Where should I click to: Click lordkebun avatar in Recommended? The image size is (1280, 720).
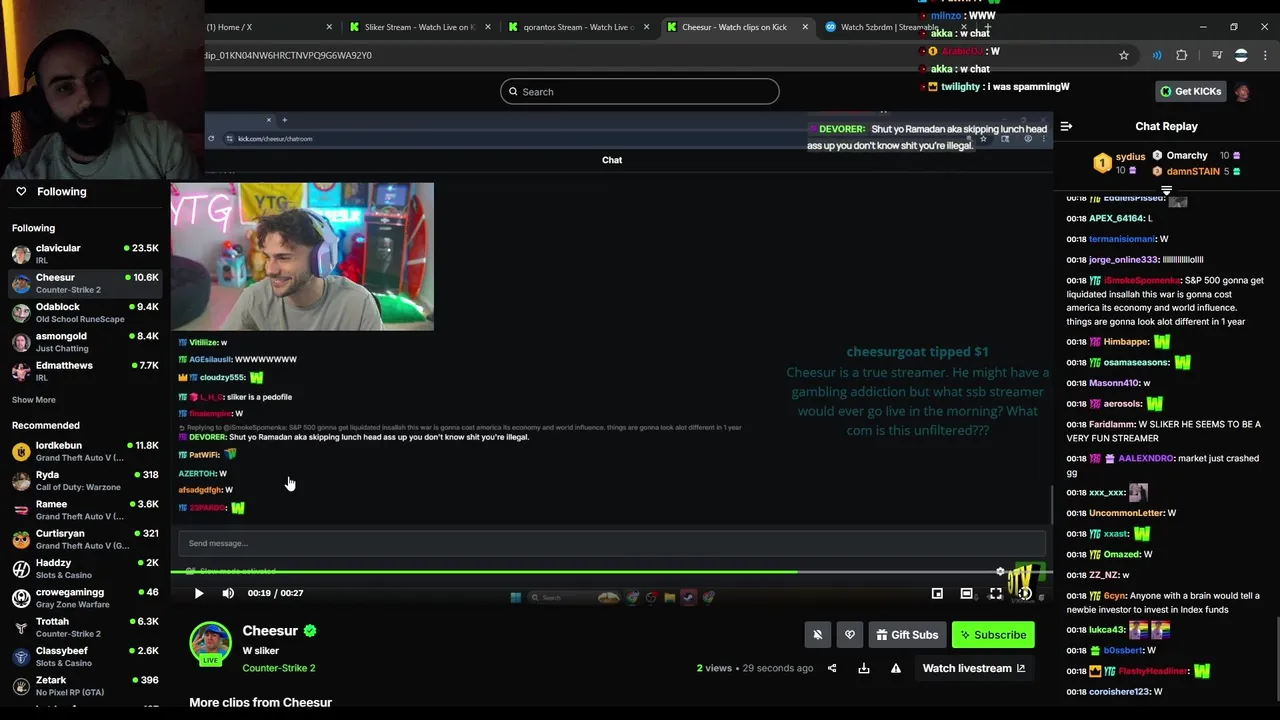[21, 451]
